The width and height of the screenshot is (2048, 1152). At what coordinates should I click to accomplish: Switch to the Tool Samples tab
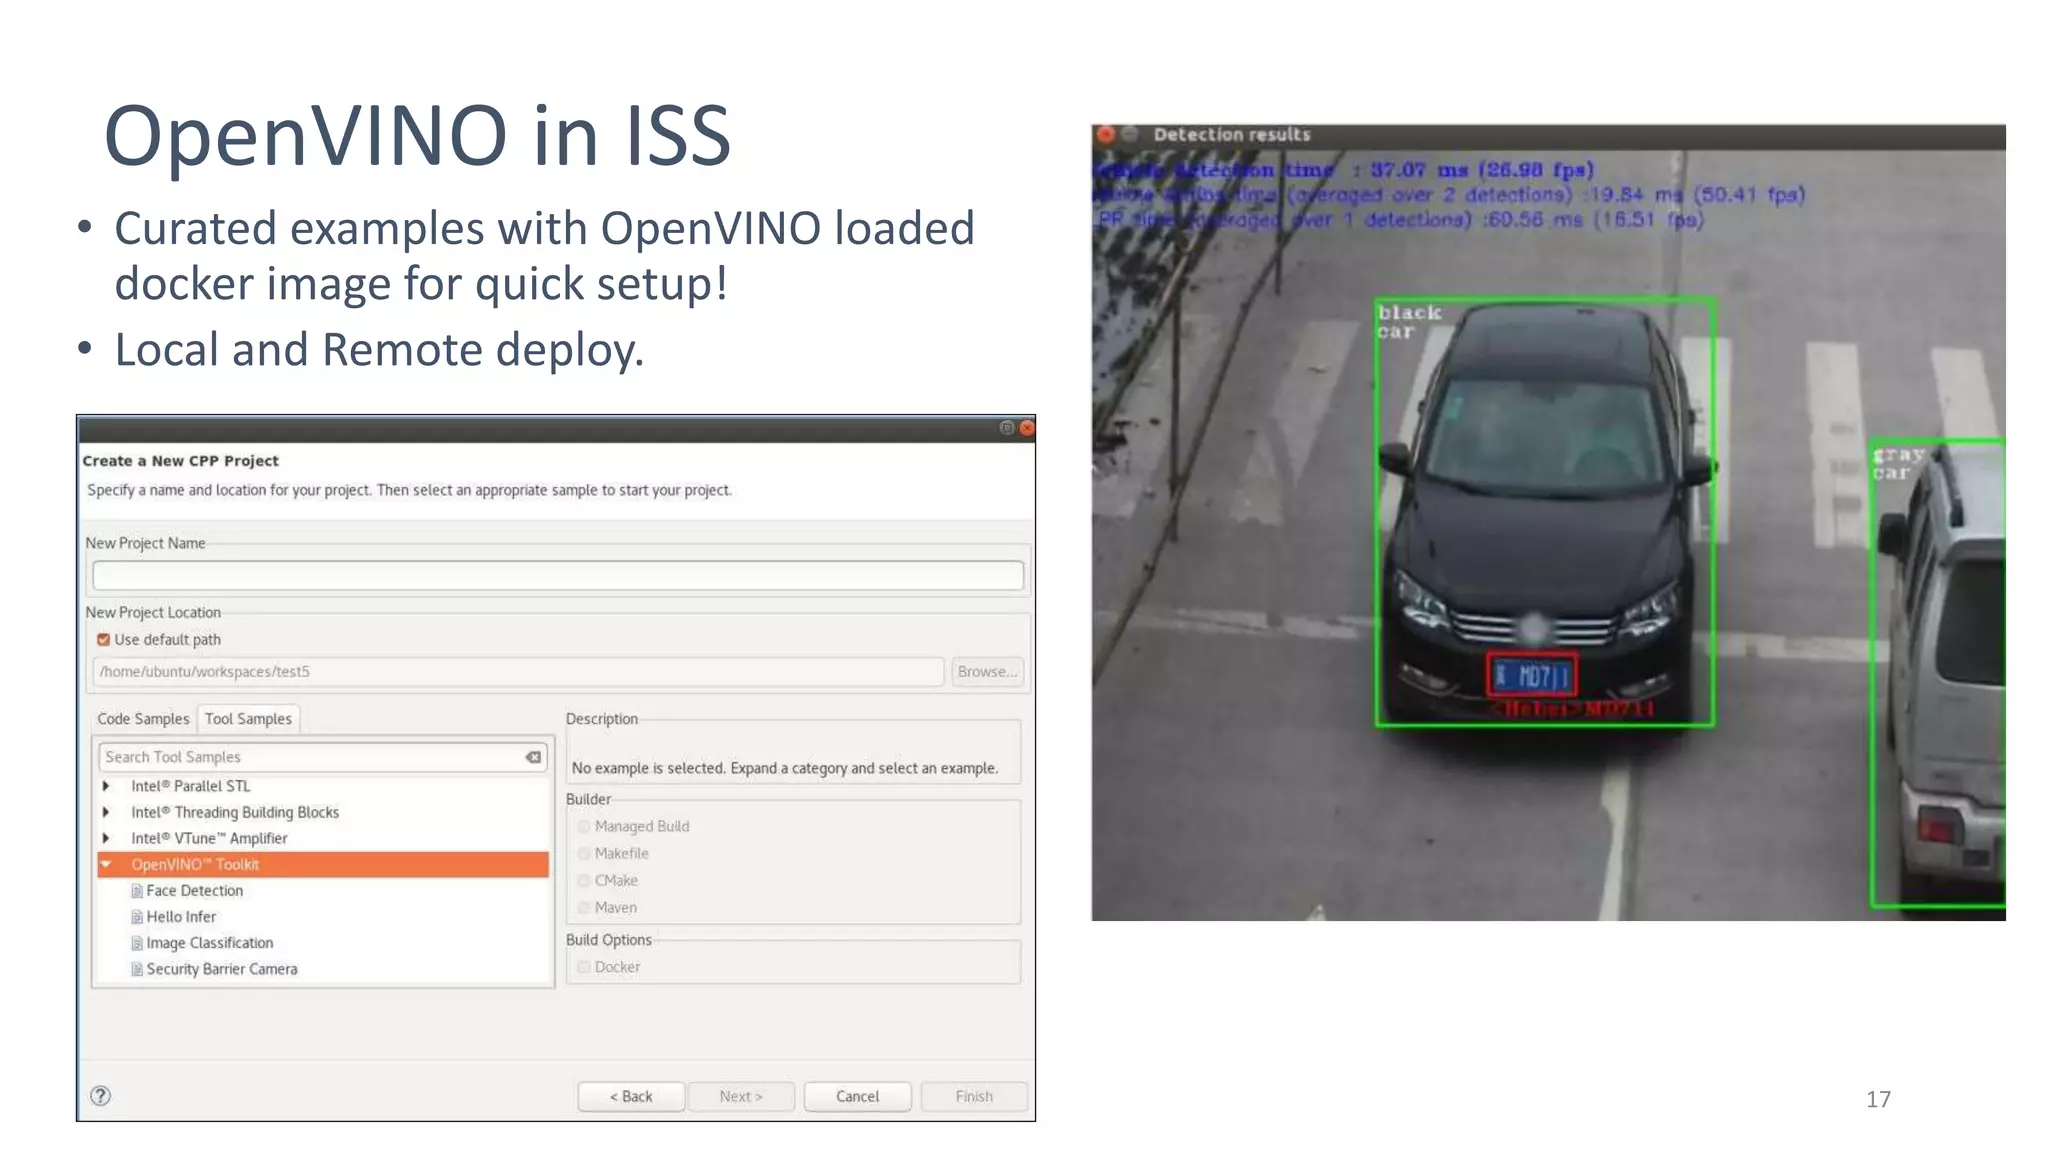(x=248, y=719)
